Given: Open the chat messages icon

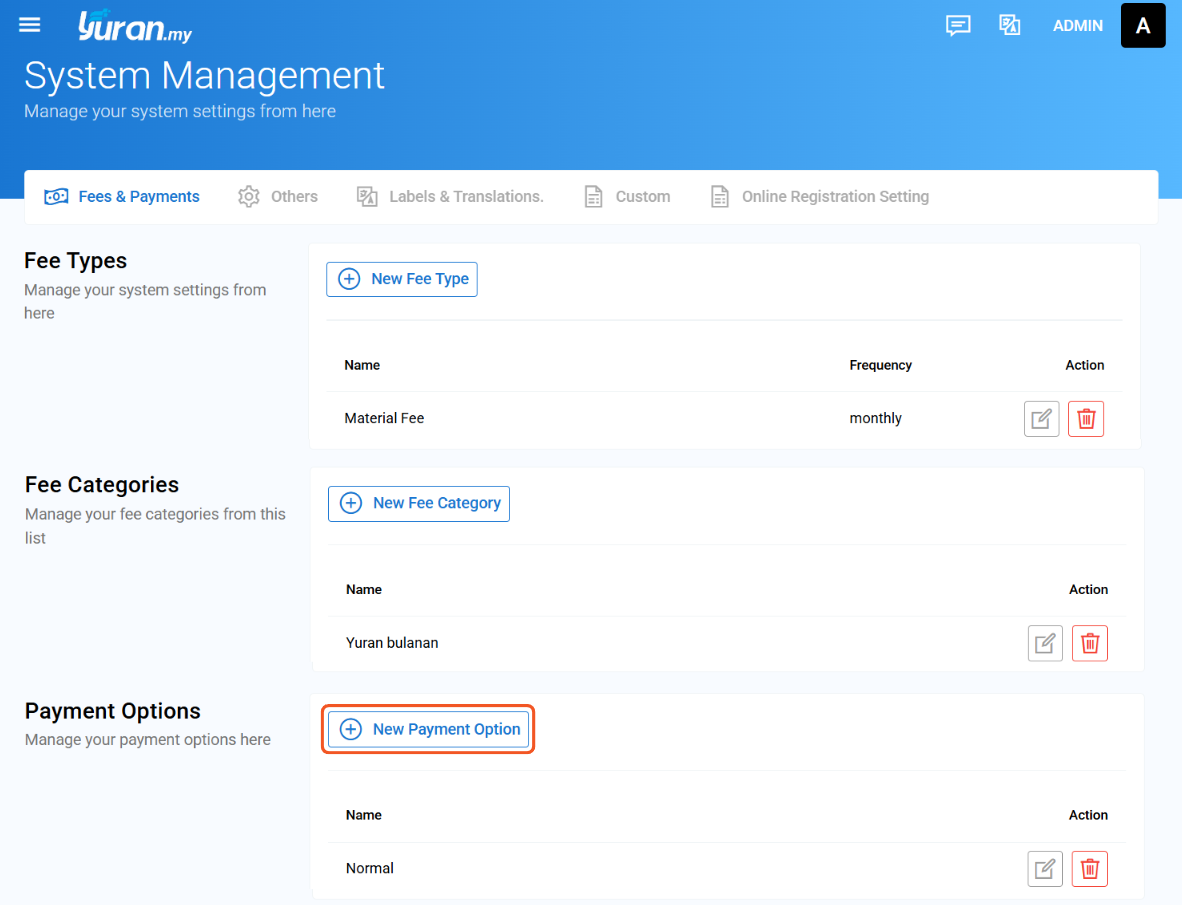Looking at the screenshot, I should pyautogui.click(x=958, y=26).
